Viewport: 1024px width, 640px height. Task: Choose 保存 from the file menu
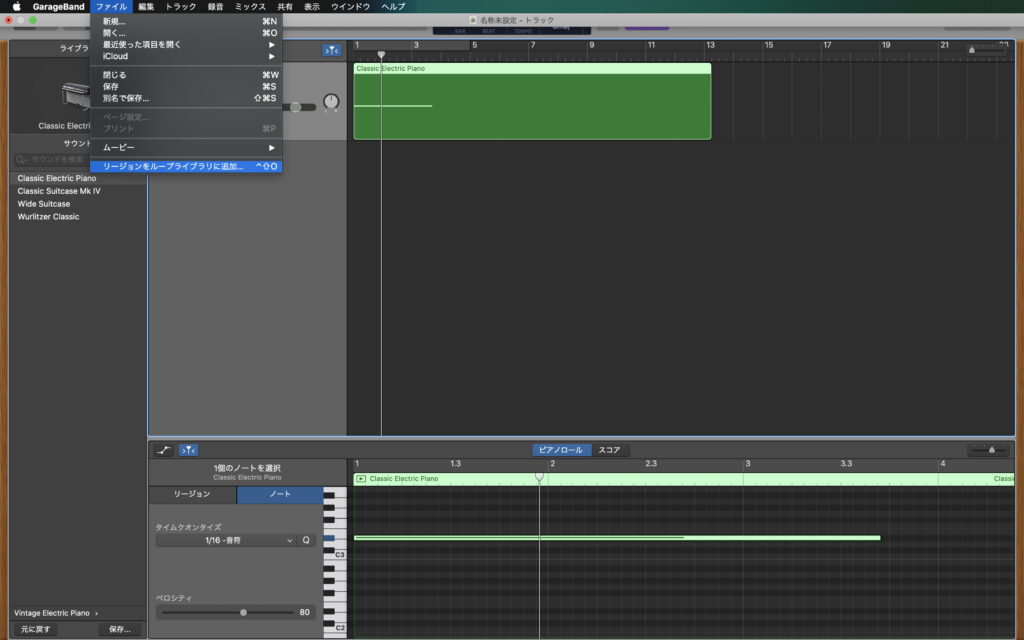(x=186, y=86)
